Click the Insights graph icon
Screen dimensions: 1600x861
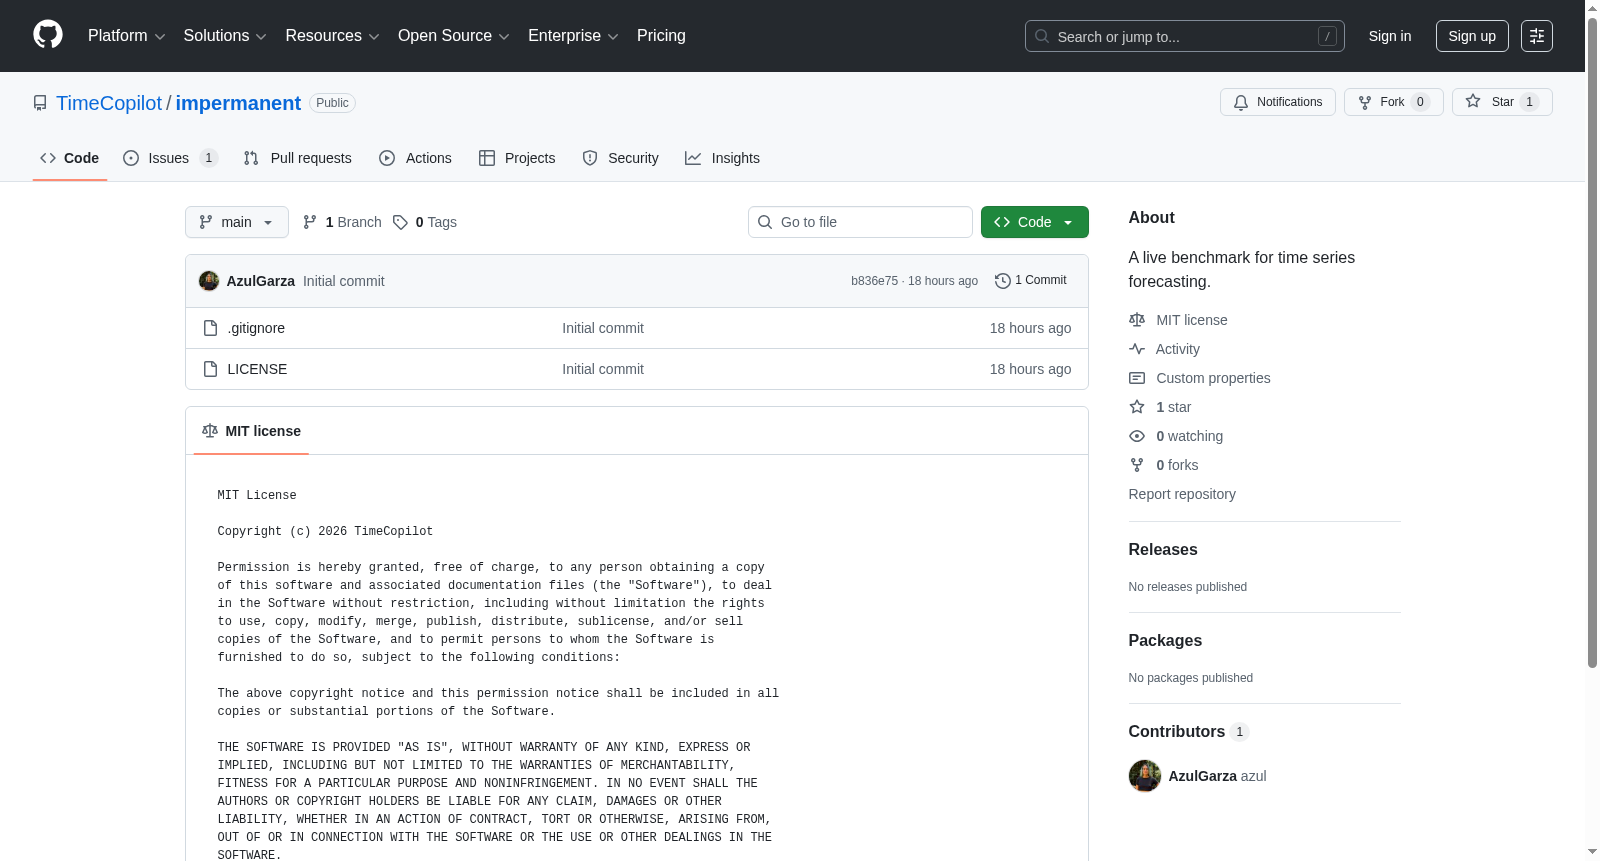click(x=693, y=158)
